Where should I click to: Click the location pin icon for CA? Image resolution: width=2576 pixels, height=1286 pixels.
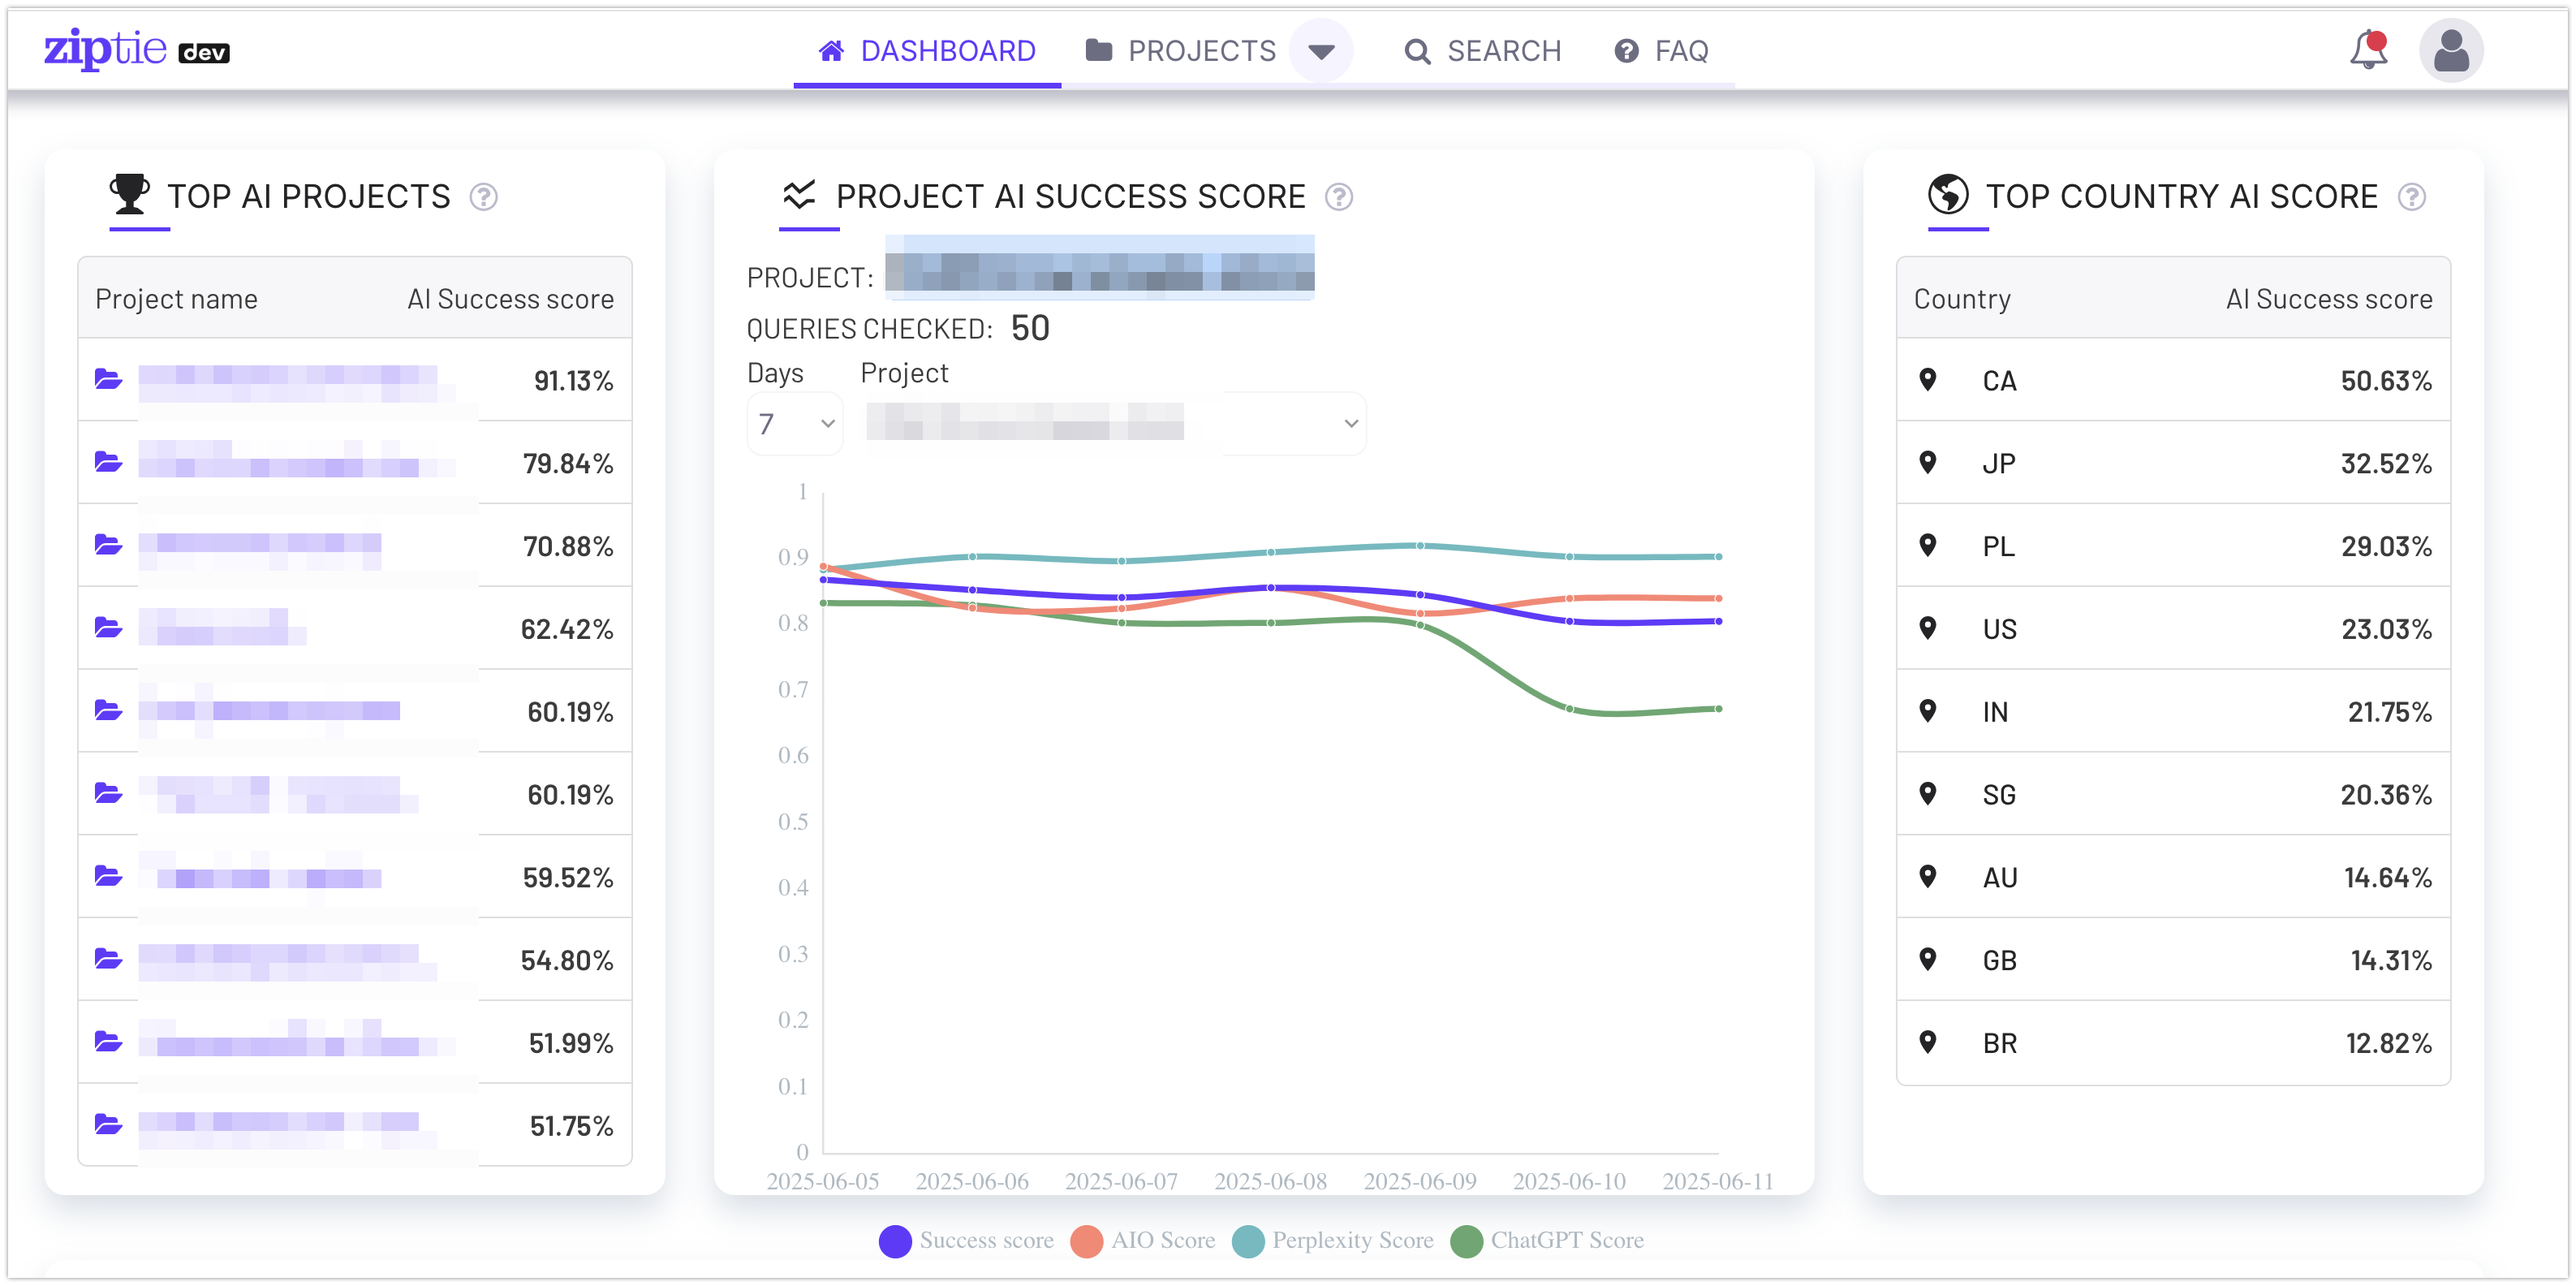1928,380
